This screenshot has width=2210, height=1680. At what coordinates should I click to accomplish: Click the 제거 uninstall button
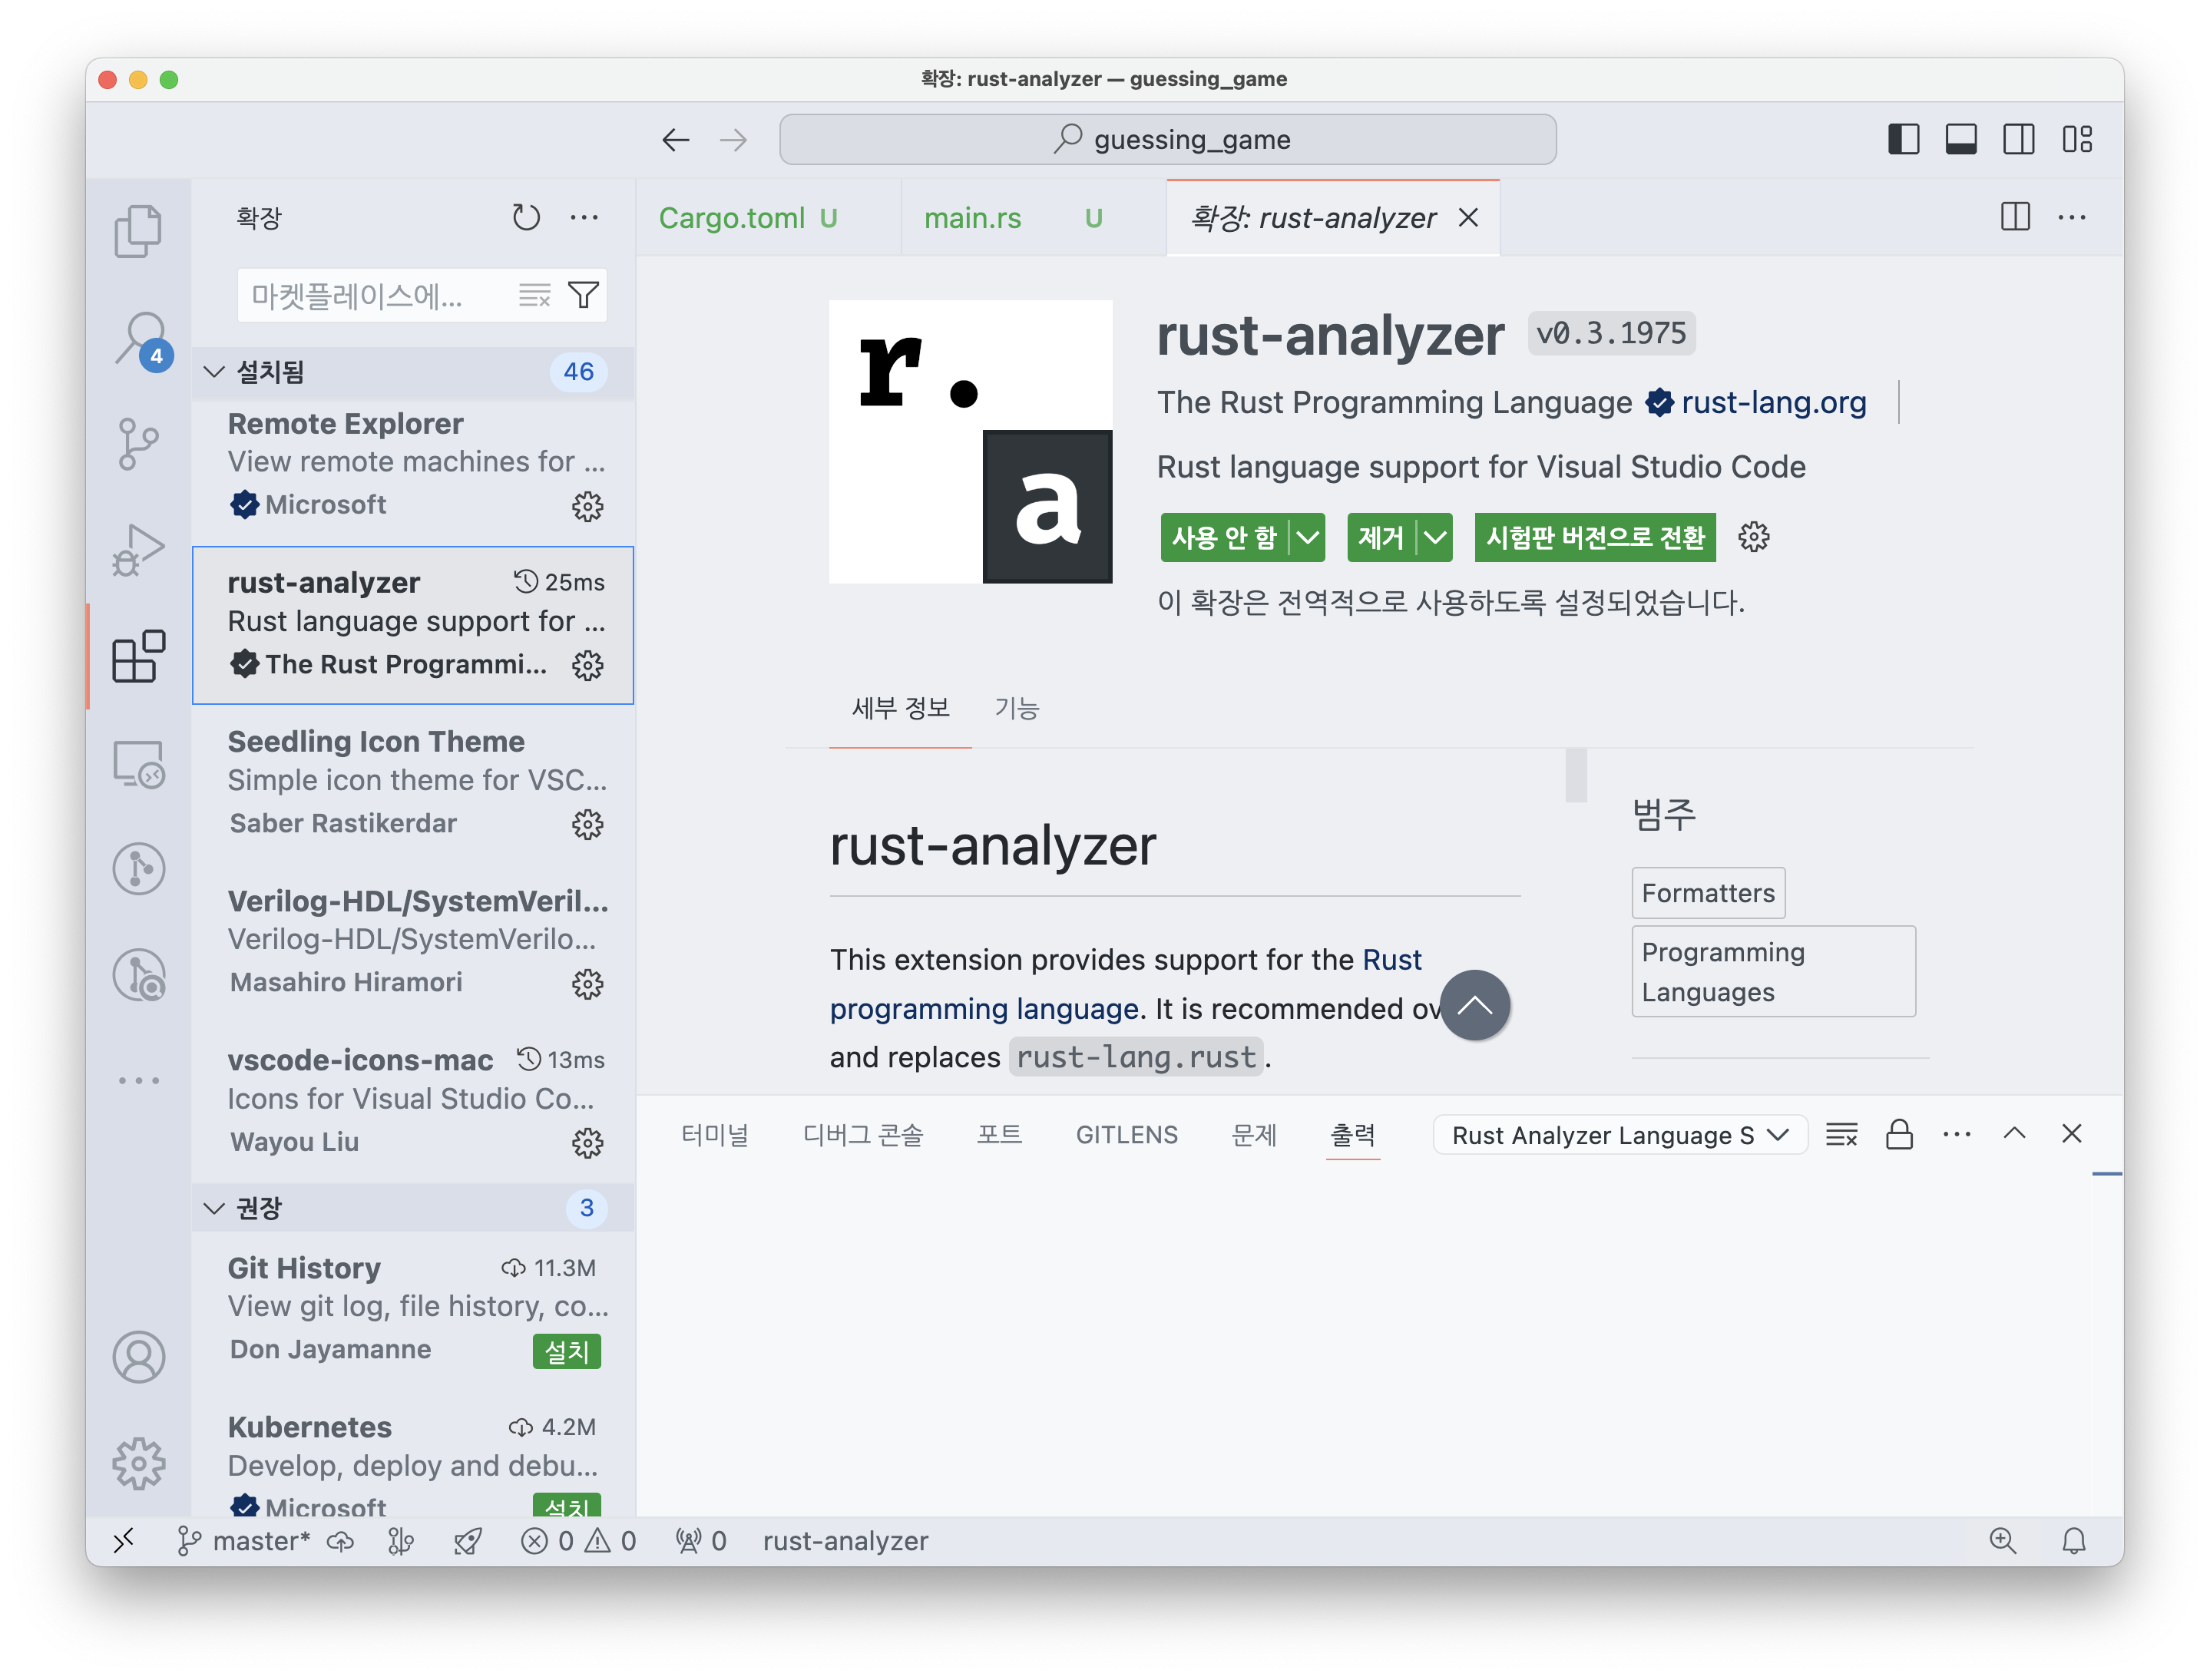(x=1381, y=538)
